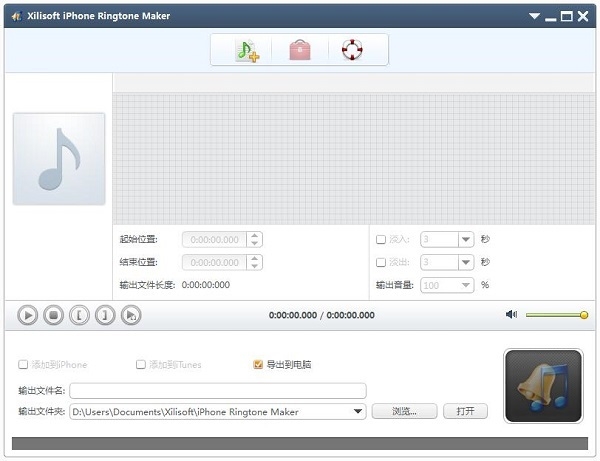The width and height of the screenshot is (600, 461).
Task: Click the gray progress bar at the bottom
Action: [300, 443]
